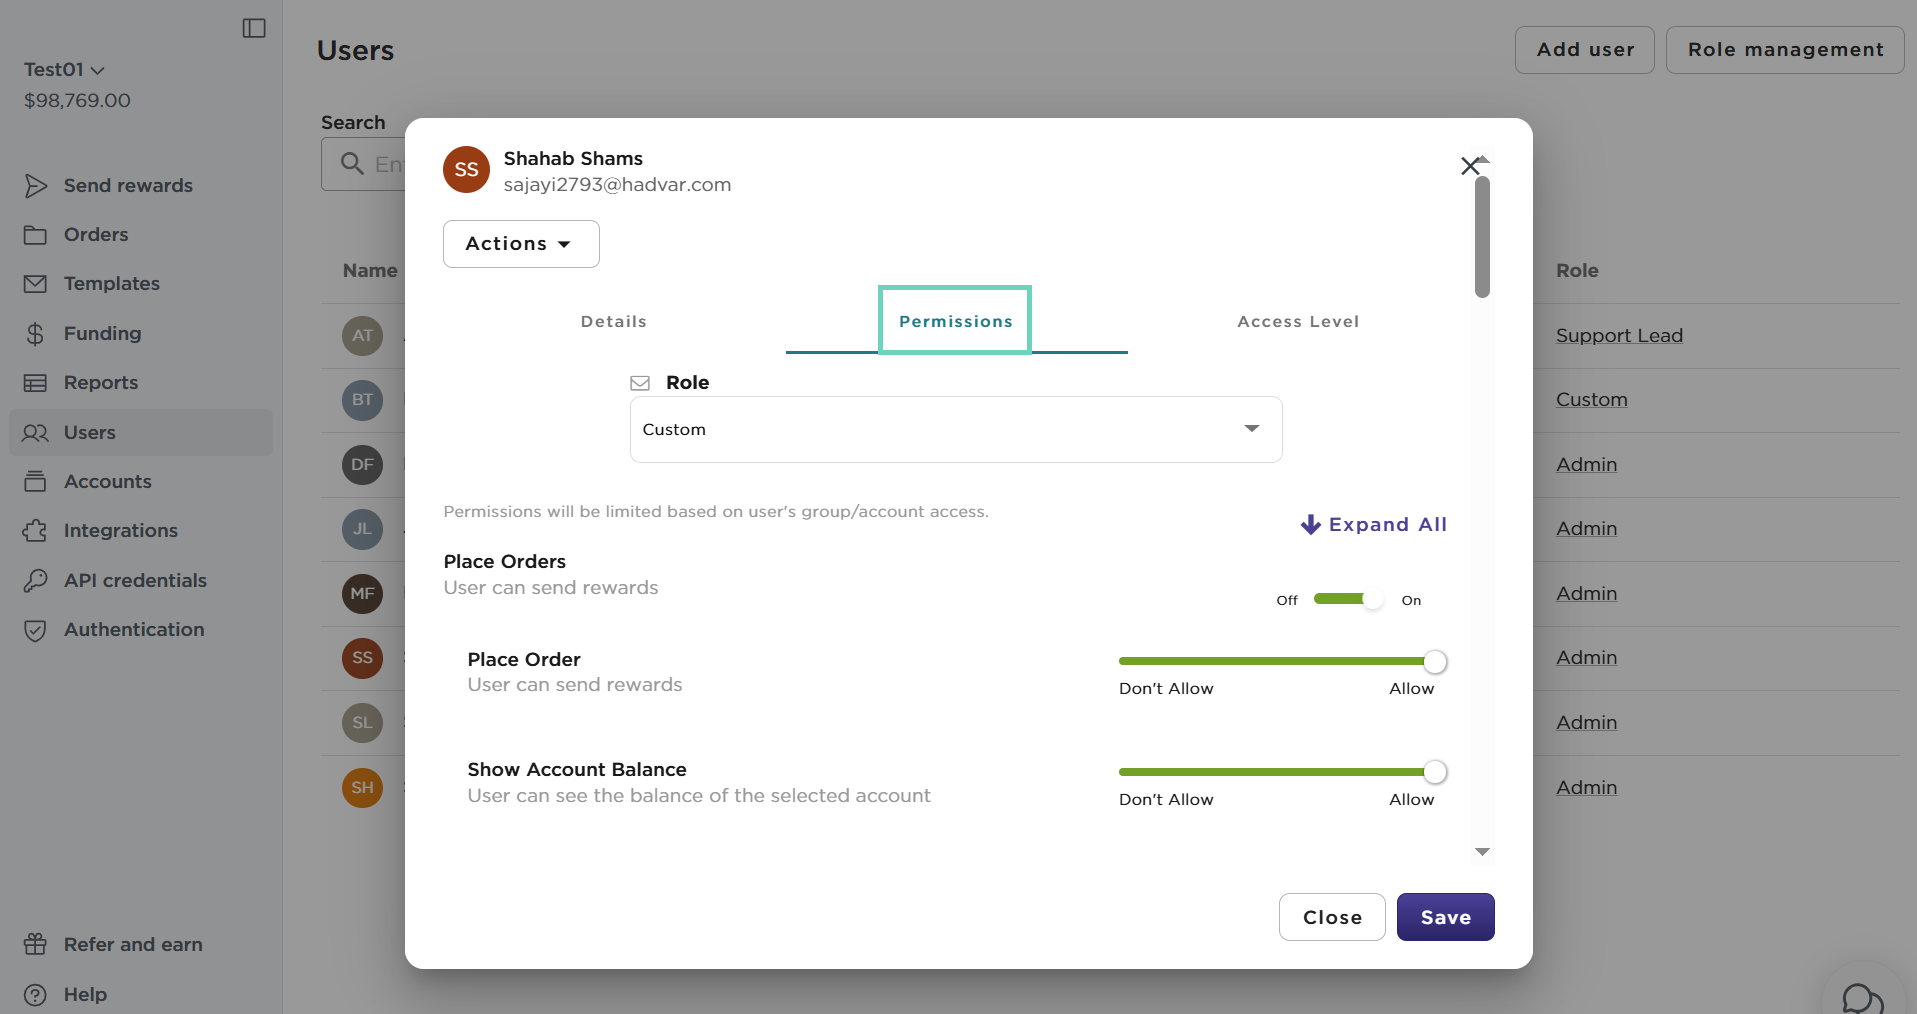Screen dimensions: 1917x1014
Task: Click the $98,769.00 balance text
Action: 77,100
